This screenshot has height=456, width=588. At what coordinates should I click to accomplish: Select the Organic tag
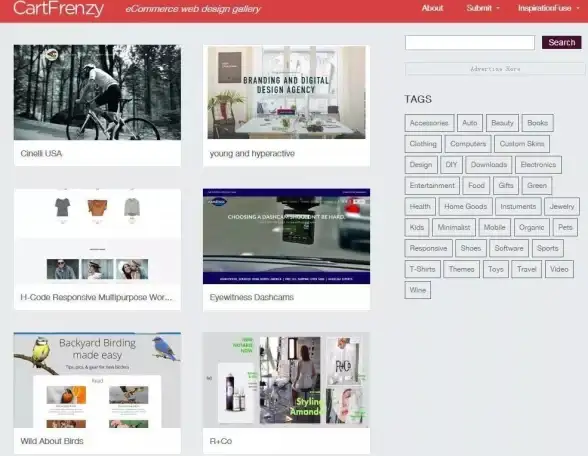click(x=532, y=228)
